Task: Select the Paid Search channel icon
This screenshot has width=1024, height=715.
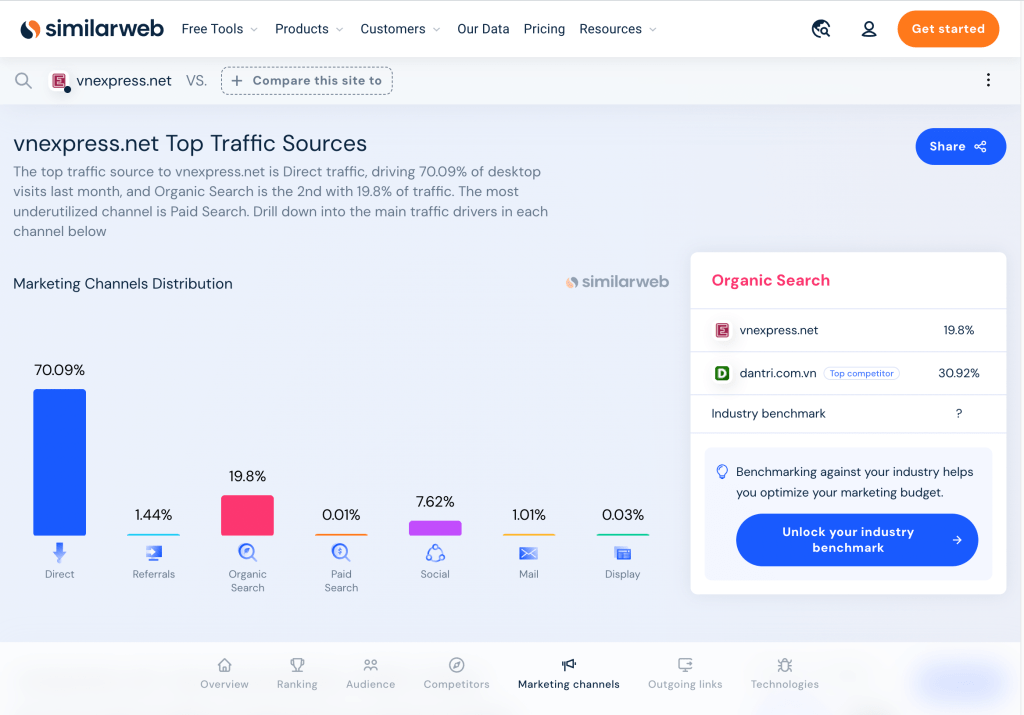Action: [341, 552]
